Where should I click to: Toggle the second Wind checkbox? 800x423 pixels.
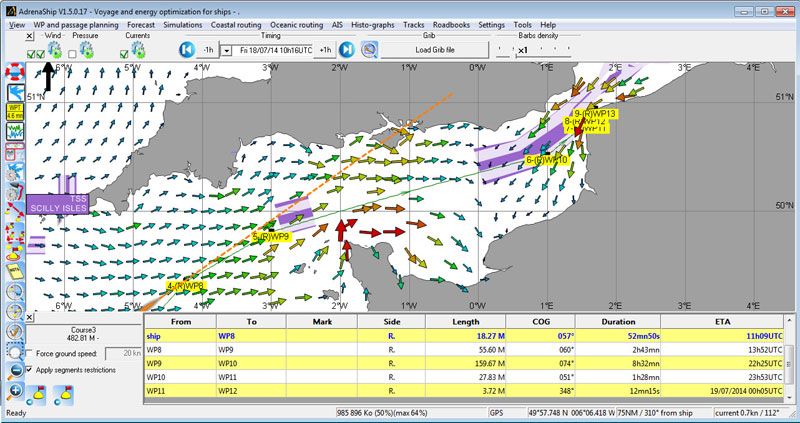point(40,54)
